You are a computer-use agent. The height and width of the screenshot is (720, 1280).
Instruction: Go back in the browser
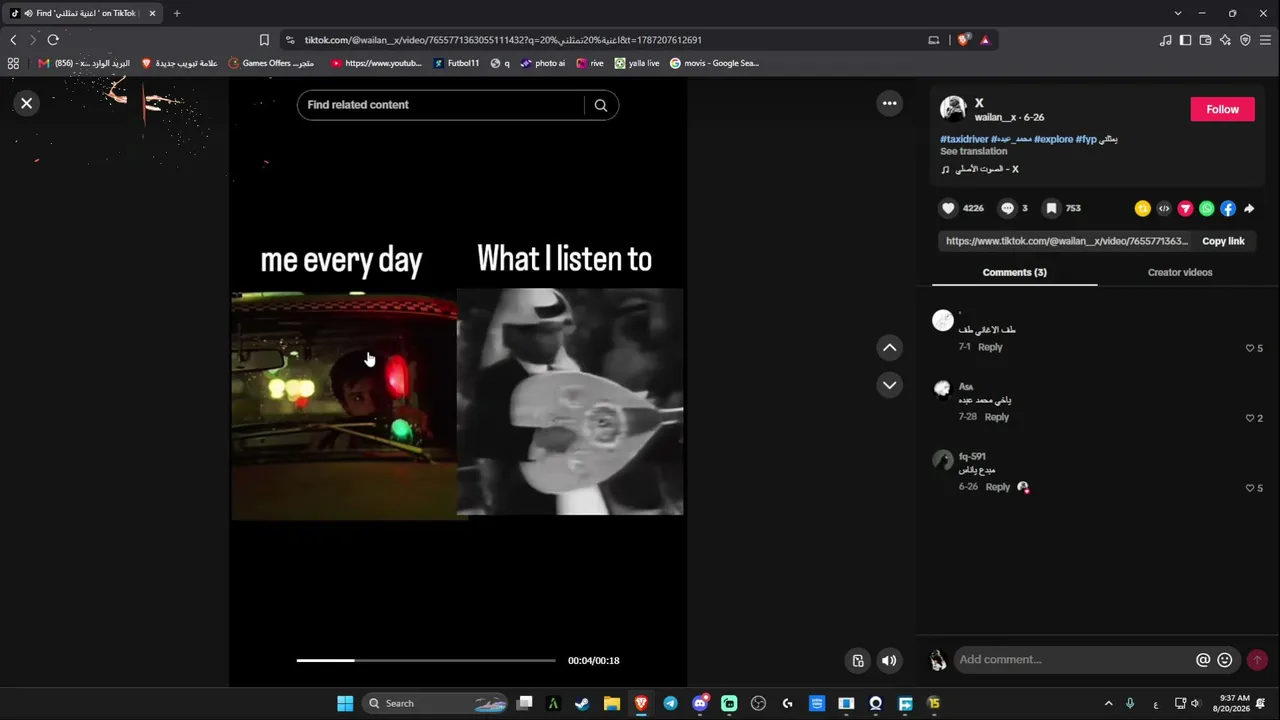point(13,40)
